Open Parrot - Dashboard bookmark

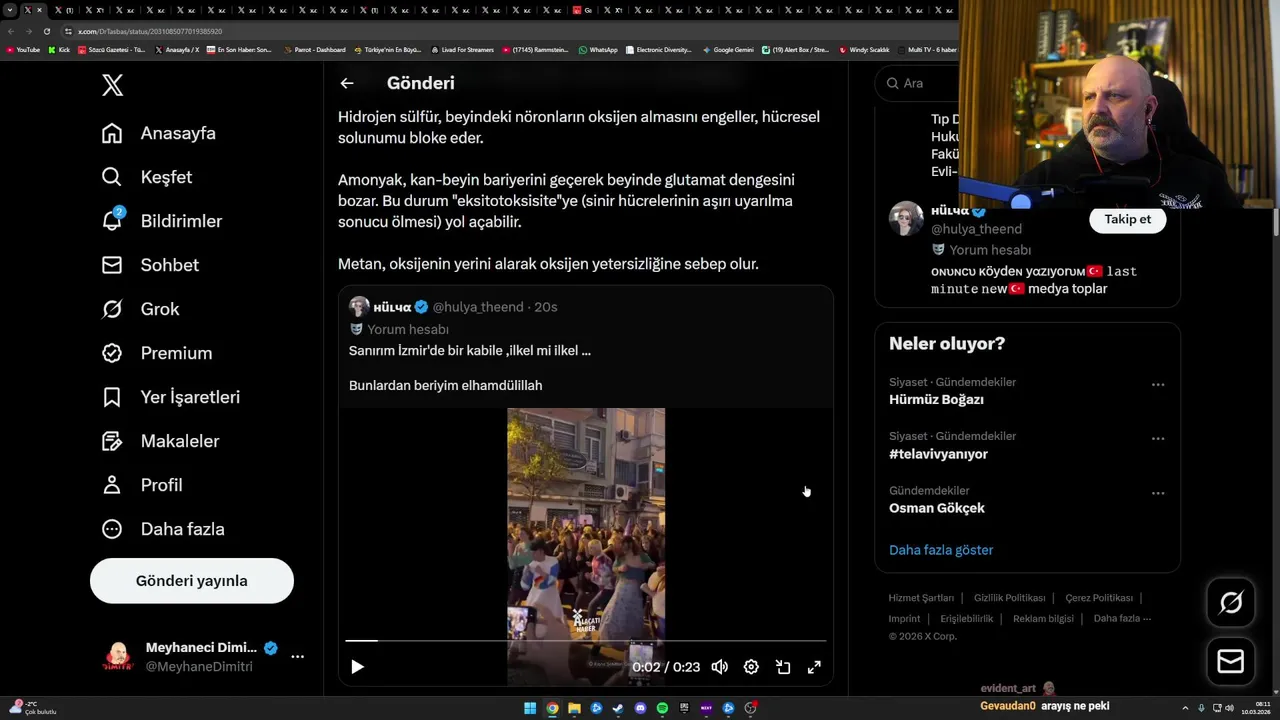point(315,50)
